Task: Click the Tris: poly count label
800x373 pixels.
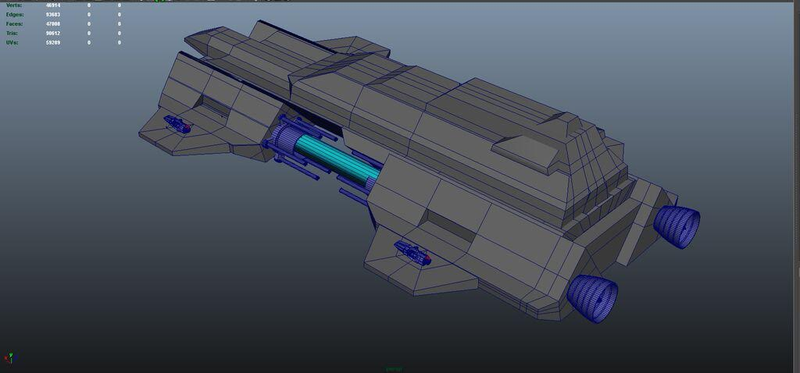Action: pos(11,33)
